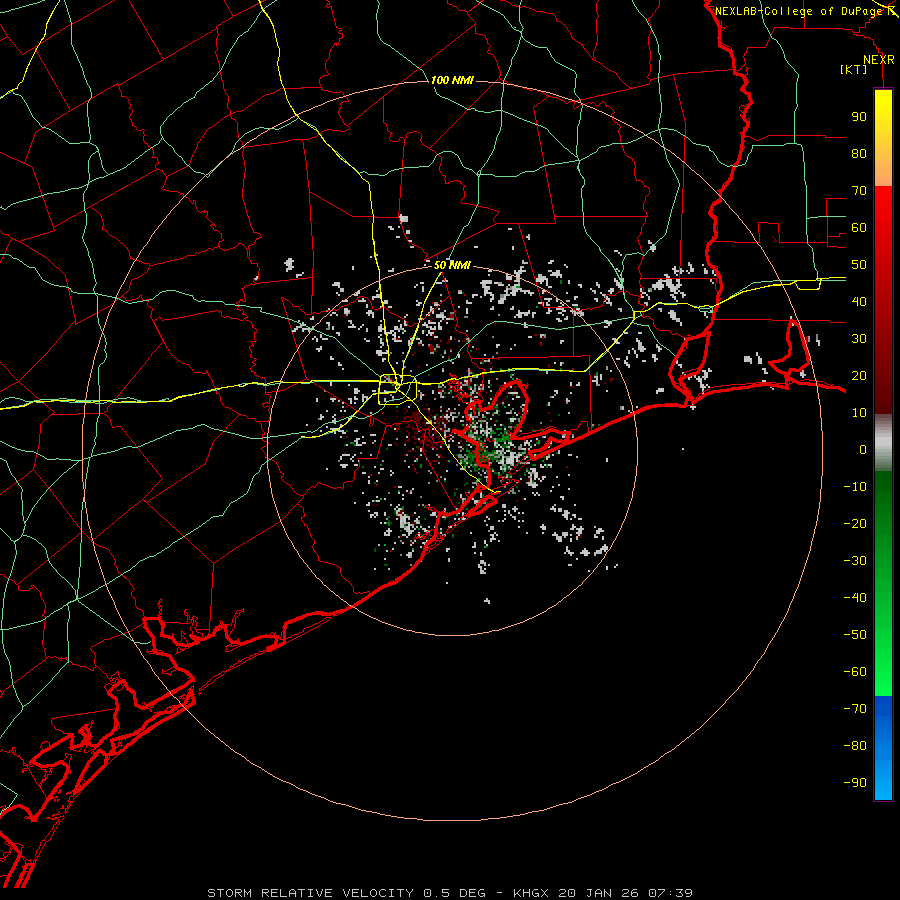Pick the legend value -50

coord(855,635)
